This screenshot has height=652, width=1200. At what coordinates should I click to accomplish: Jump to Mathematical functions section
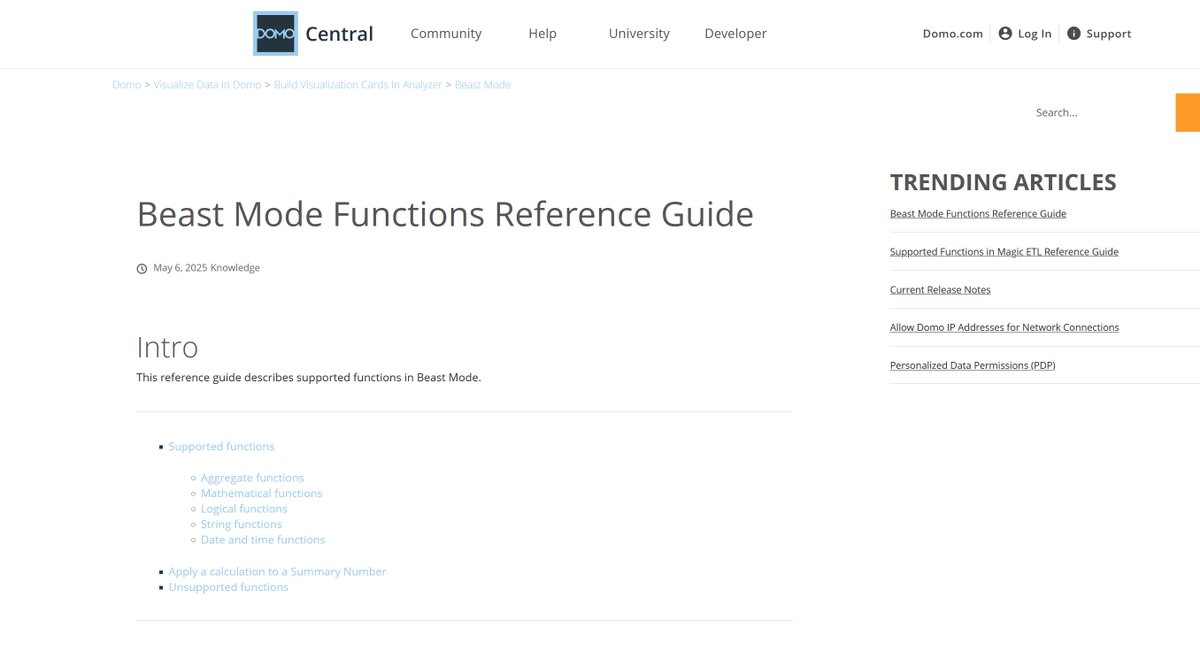tap(262, 493)
